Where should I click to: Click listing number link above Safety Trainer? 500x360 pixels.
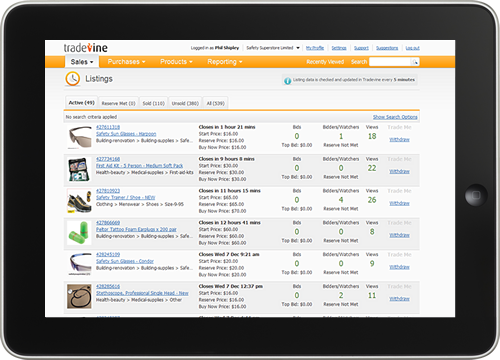tap(108, 191)
